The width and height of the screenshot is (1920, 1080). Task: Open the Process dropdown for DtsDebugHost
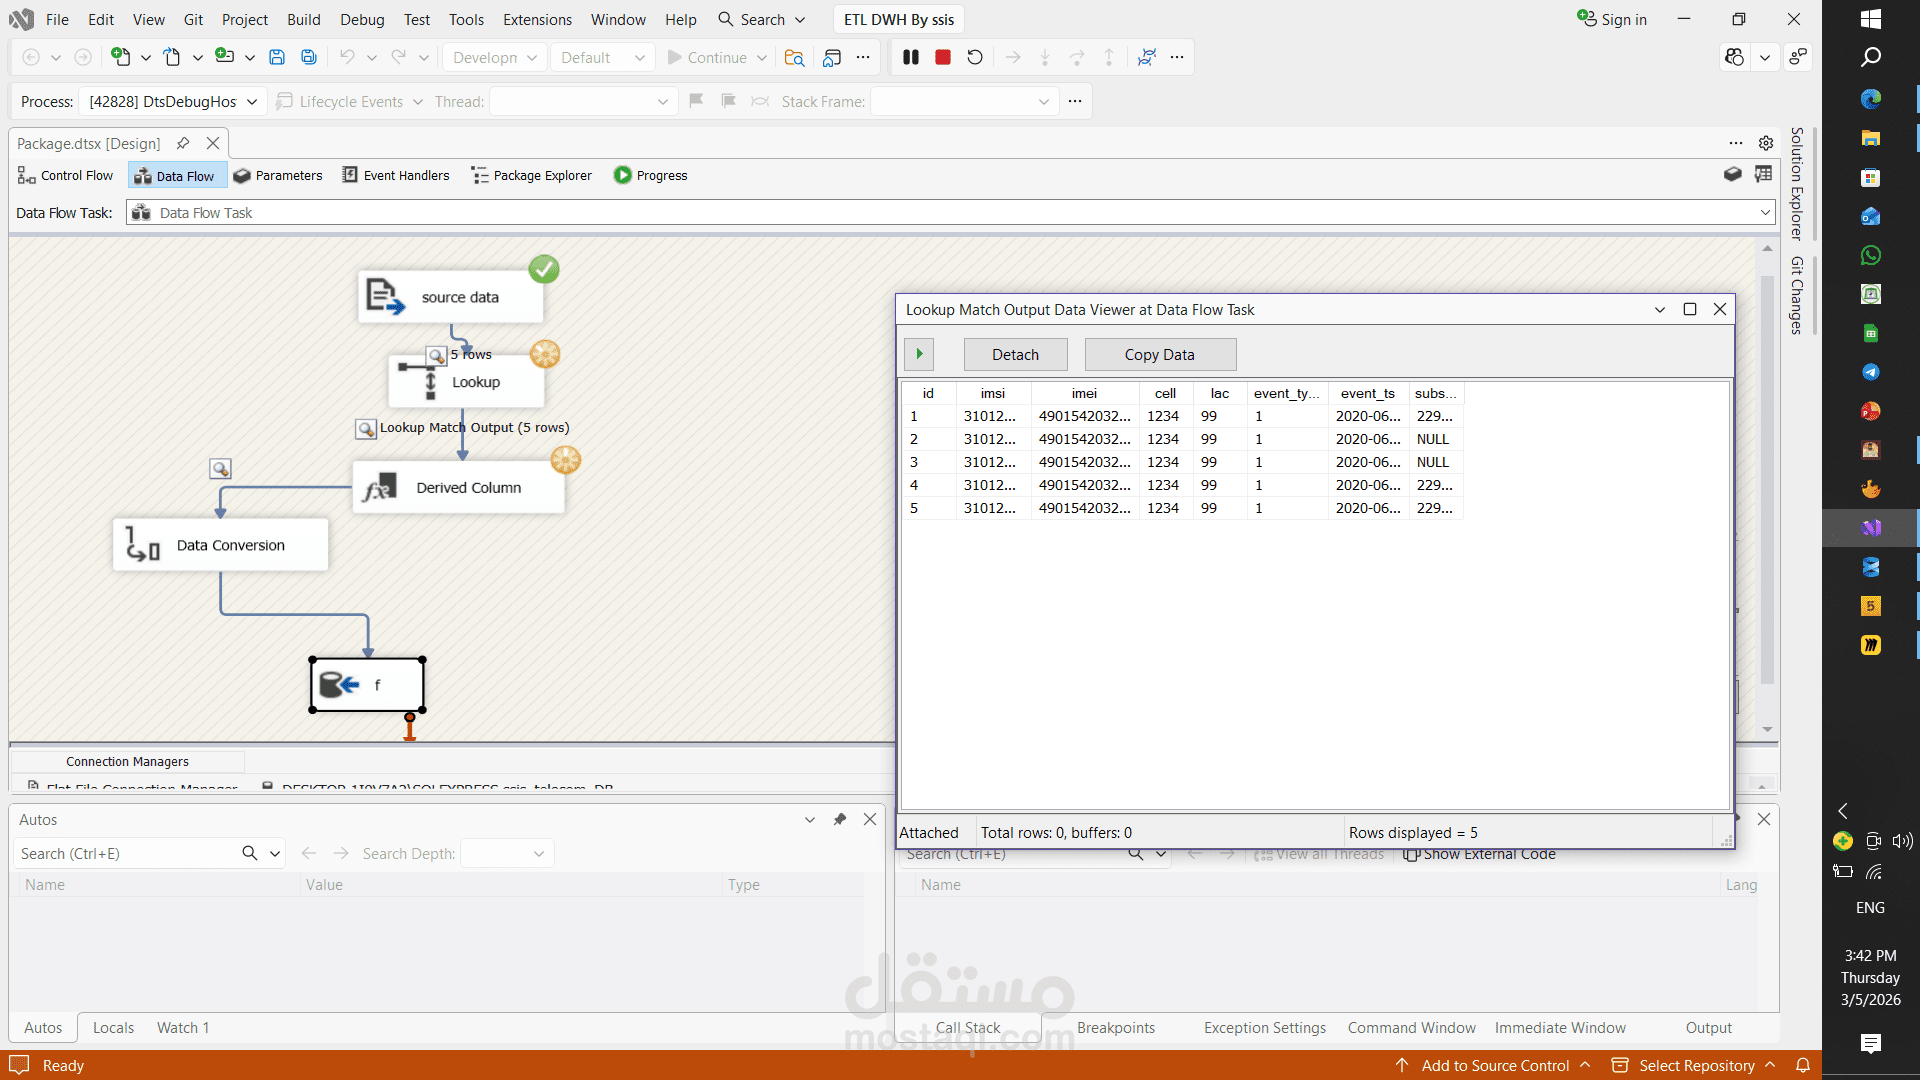(252, 101)
